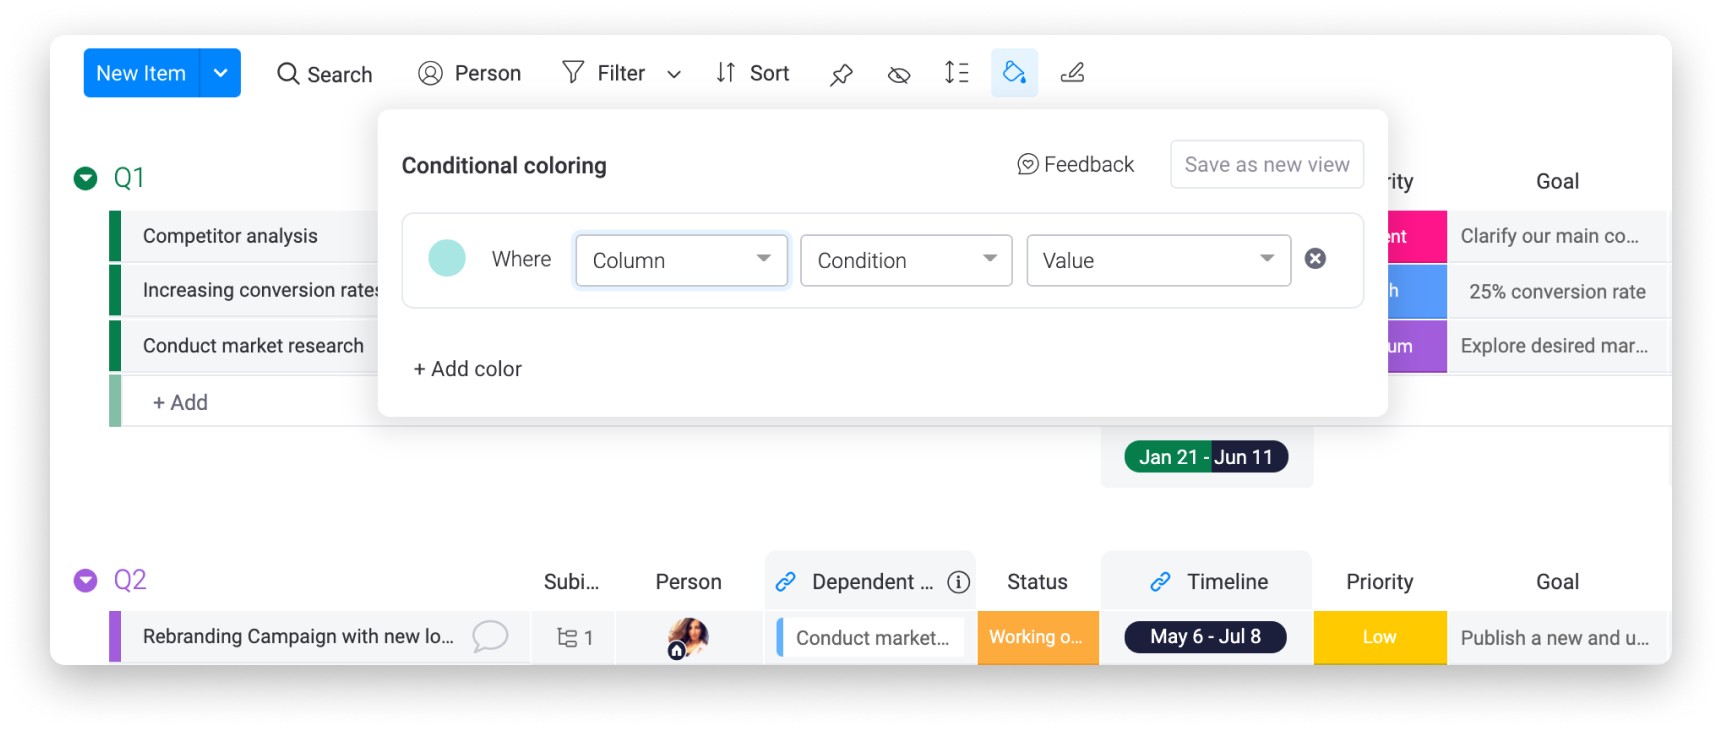Click the Q1 group title
1722x730 pixels.
tap(129, 178)
